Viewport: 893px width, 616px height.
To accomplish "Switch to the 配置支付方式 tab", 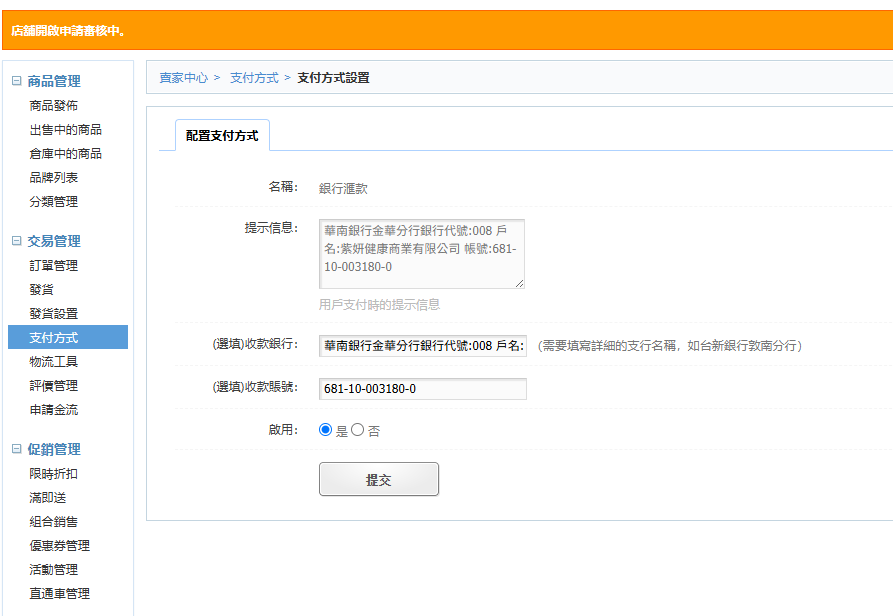I will (x=222, y=136).
